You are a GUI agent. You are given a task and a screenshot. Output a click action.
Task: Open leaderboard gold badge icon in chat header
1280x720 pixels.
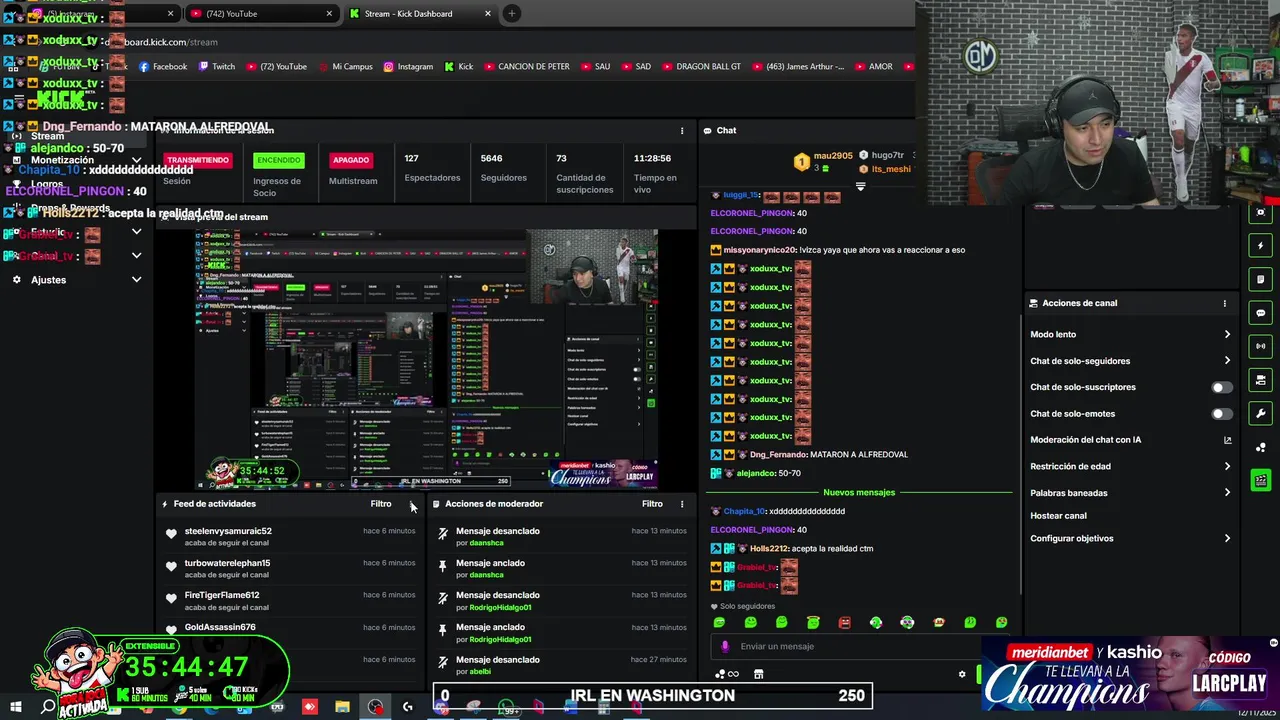coord(801,161)
